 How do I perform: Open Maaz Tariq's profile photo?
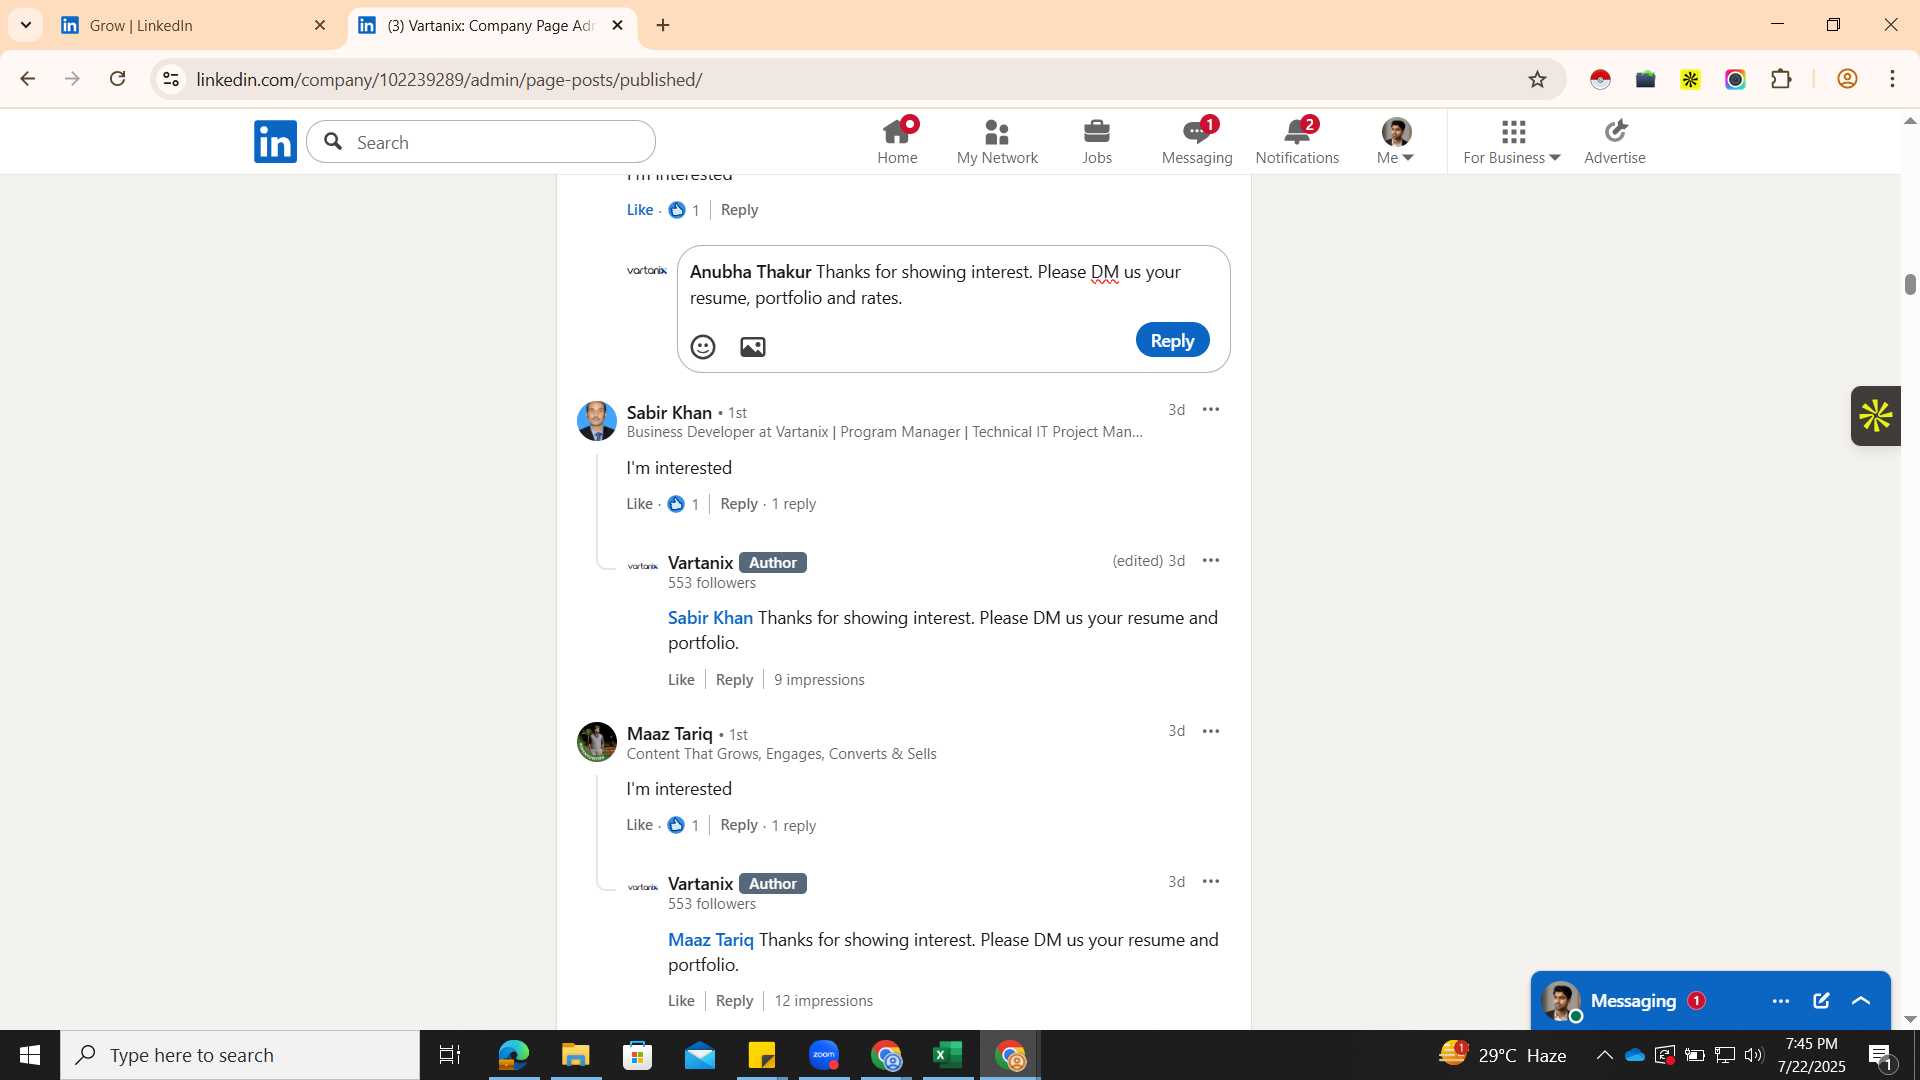coord(597,742)
